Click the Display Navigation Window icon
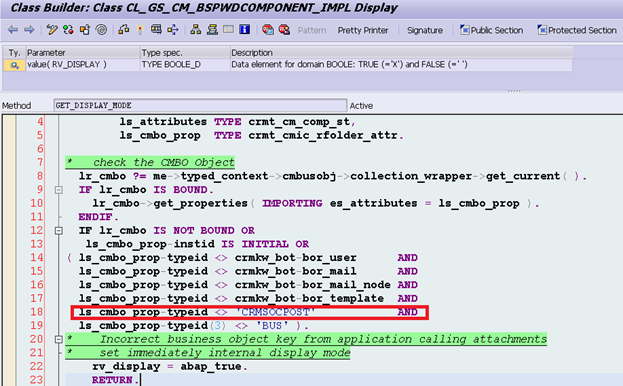The image size is (623, 386). click(x=212, y=30)
